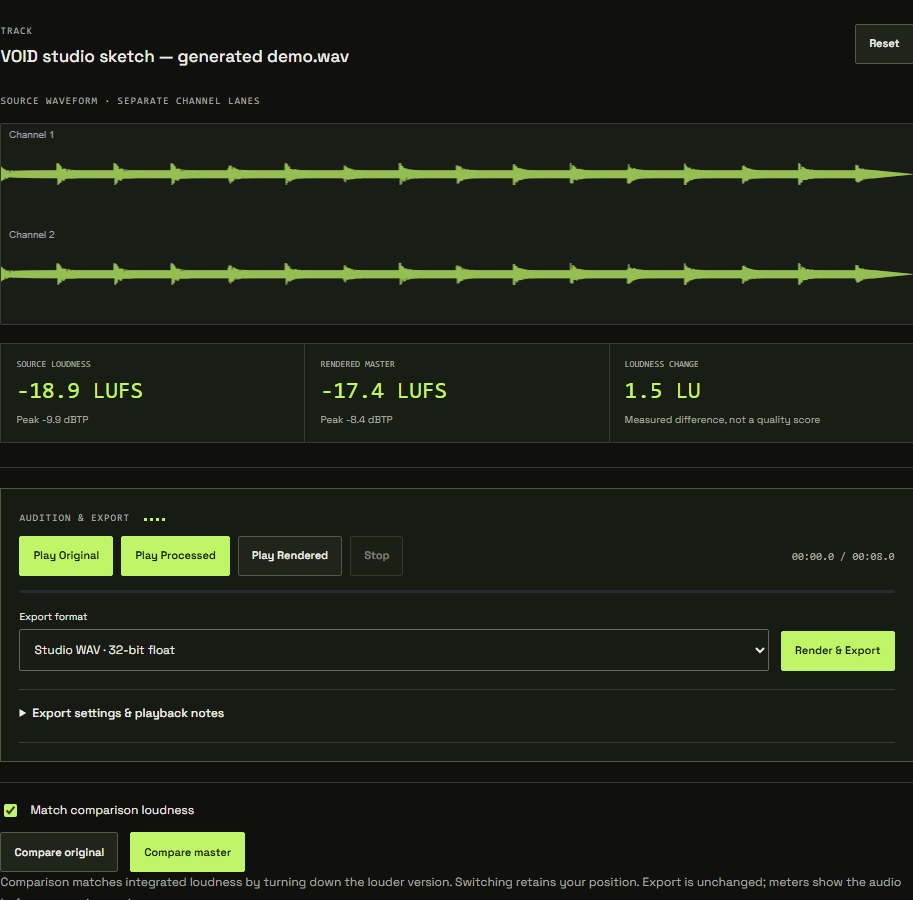Viewport: 913px width, 900px height.
Task: Click the playback progress bar
Action: [456, 591]
